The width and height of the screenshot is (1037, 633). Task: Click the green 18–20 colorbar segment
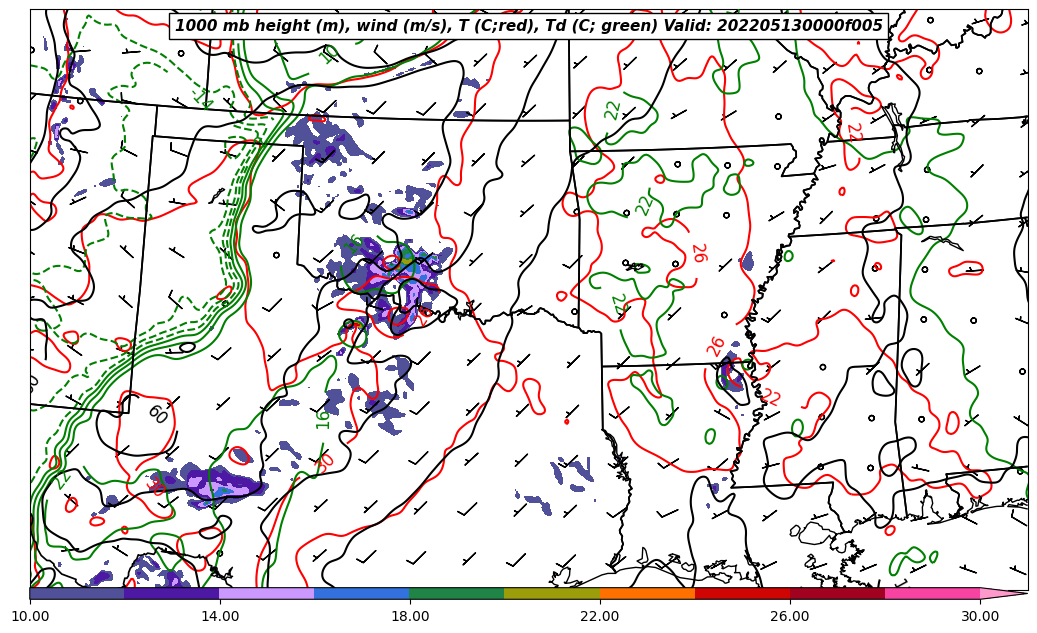tap(457, 593)
